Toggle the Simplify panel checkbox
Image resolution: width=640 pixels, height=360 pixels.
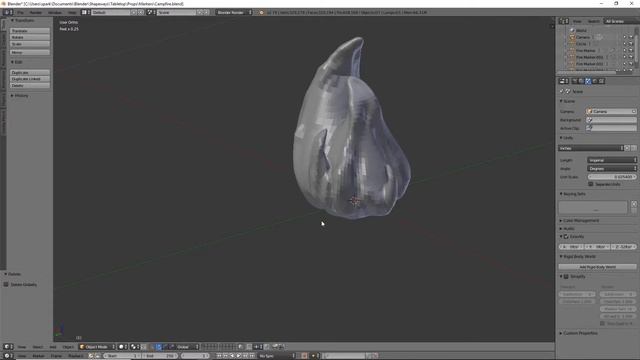566,276
